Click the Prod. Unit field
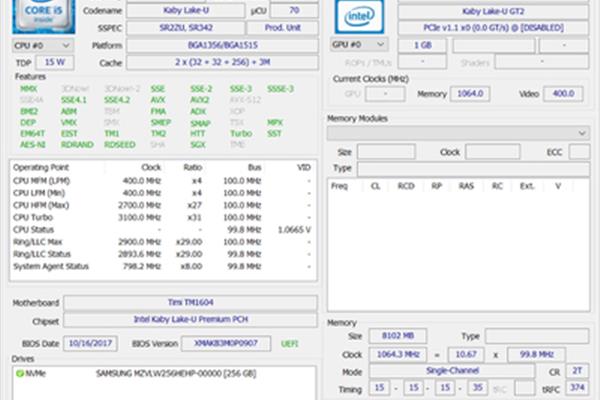 click(282, 28)
